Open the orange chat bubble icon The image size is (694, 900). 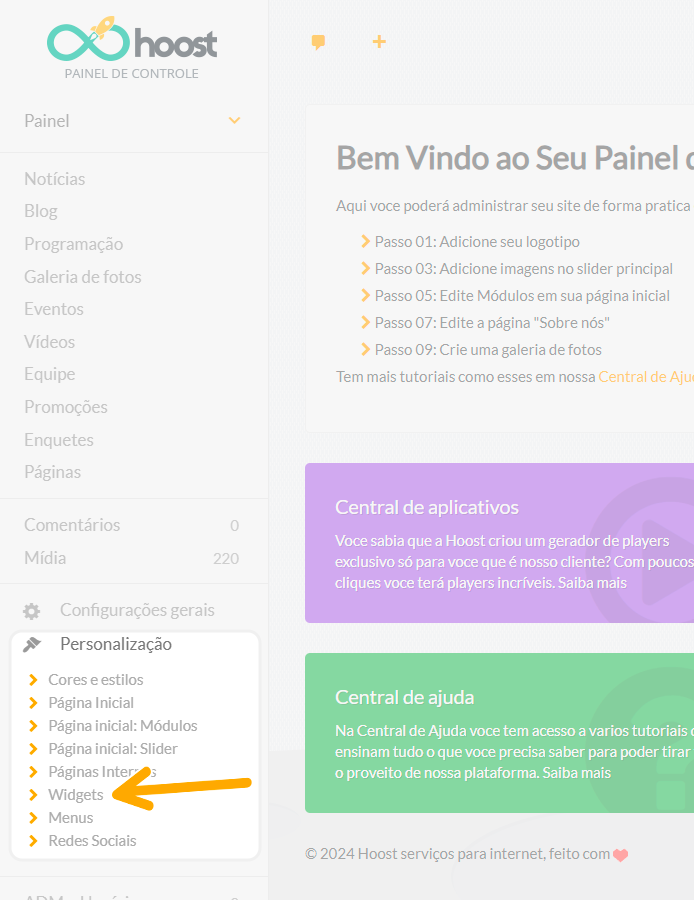point(318,42)
